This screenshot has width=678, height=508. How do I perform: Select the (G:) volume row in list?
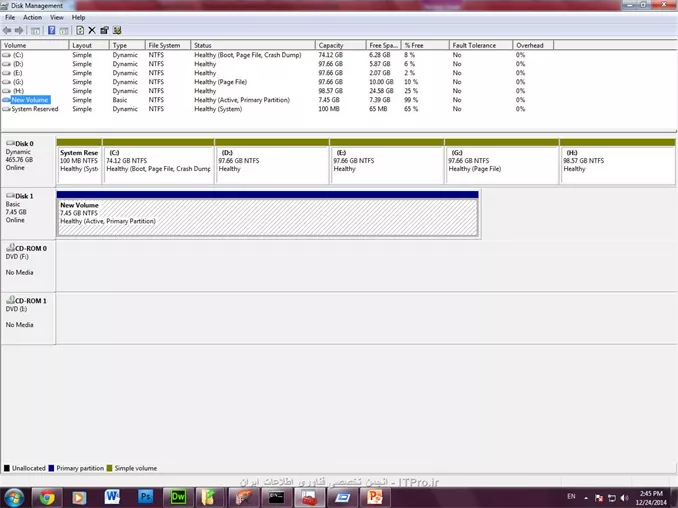(277, 82)
